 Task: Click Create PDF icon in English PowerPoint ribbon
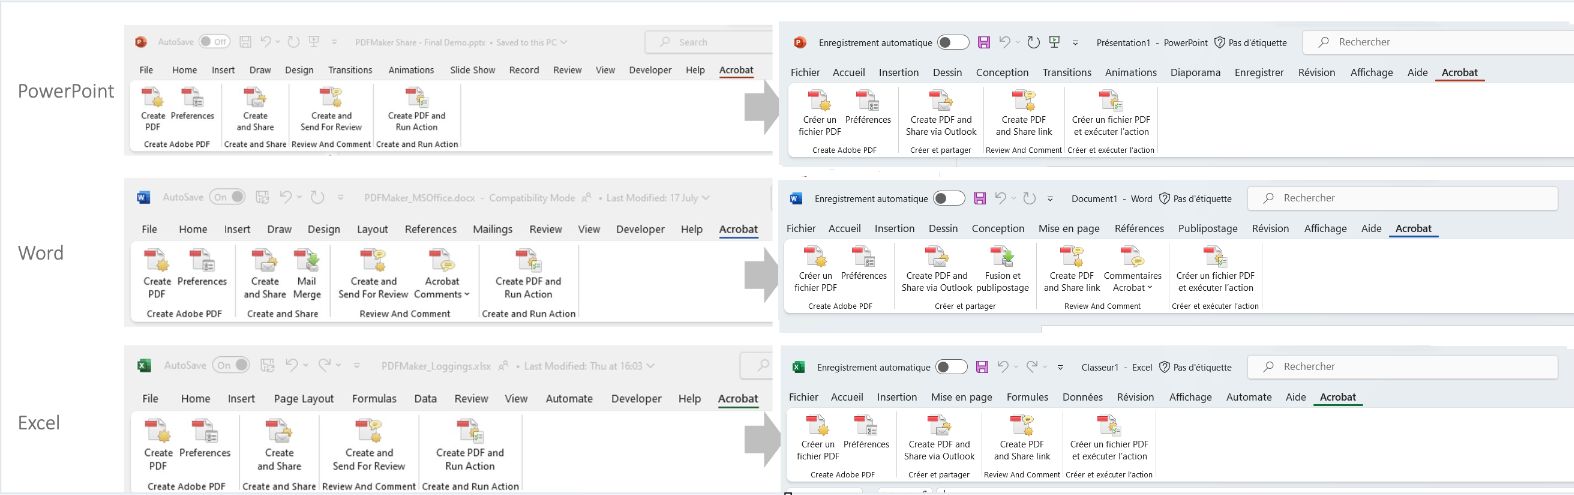pyautogui.click(x=153, y=108)
